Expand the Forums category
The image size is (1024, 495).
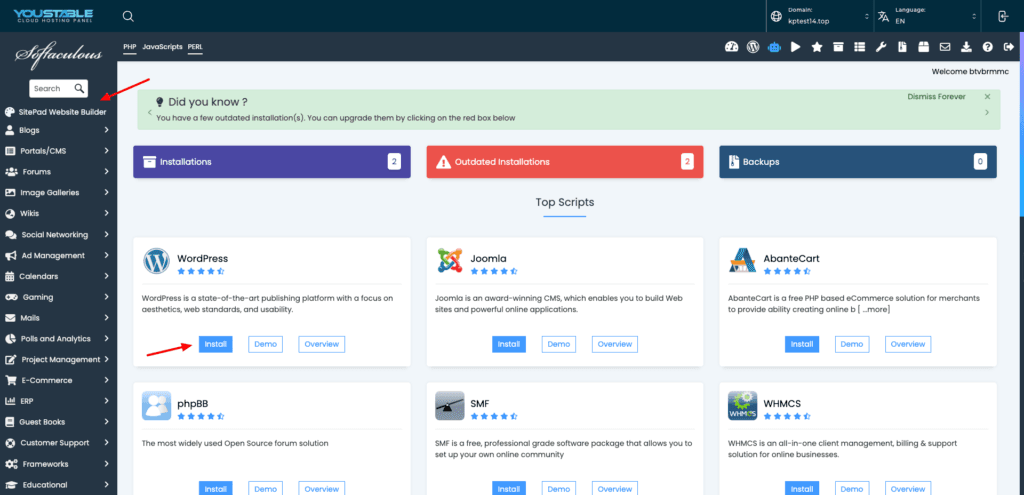(x=58, y=172)
